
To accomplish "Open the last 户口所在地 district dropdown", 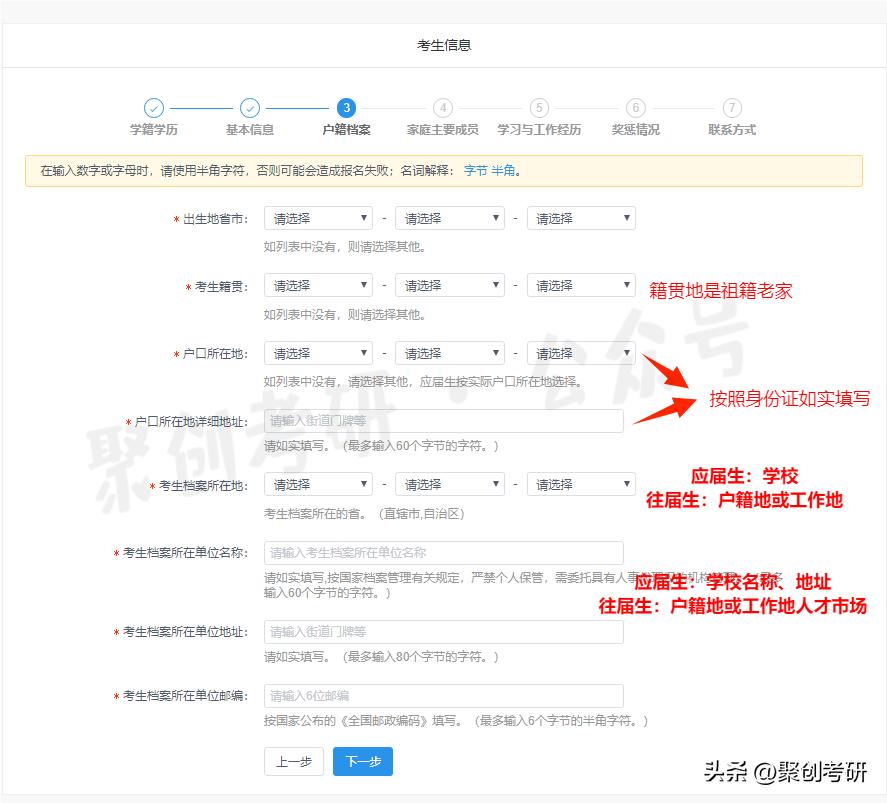I will 581,352.
